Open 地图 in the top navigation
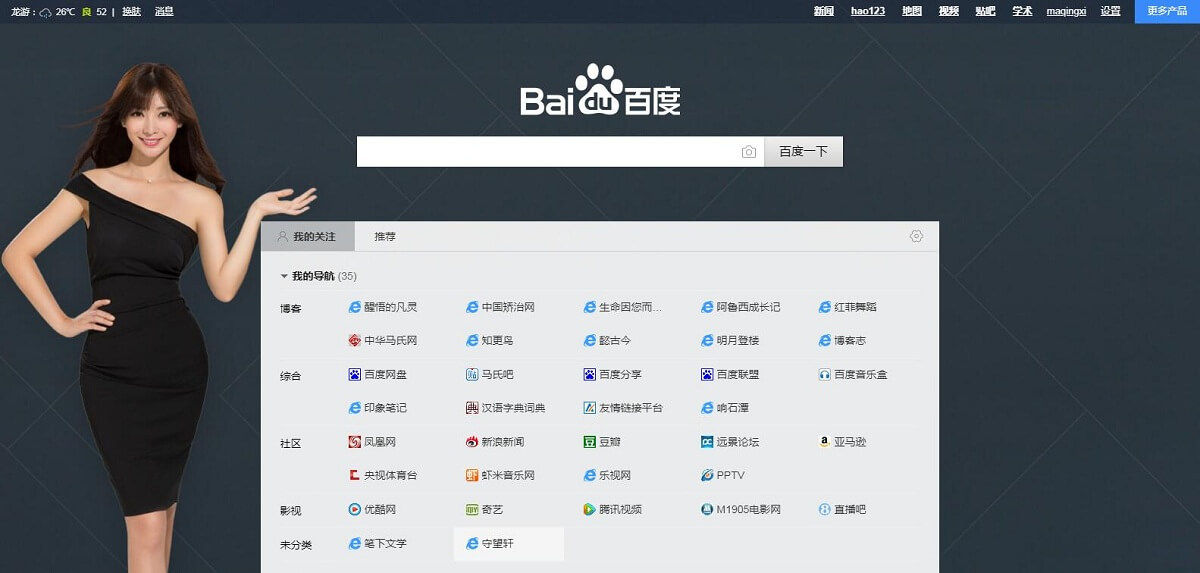The image size is (1200, 573). pyautogui.click(x=912, y=12)
